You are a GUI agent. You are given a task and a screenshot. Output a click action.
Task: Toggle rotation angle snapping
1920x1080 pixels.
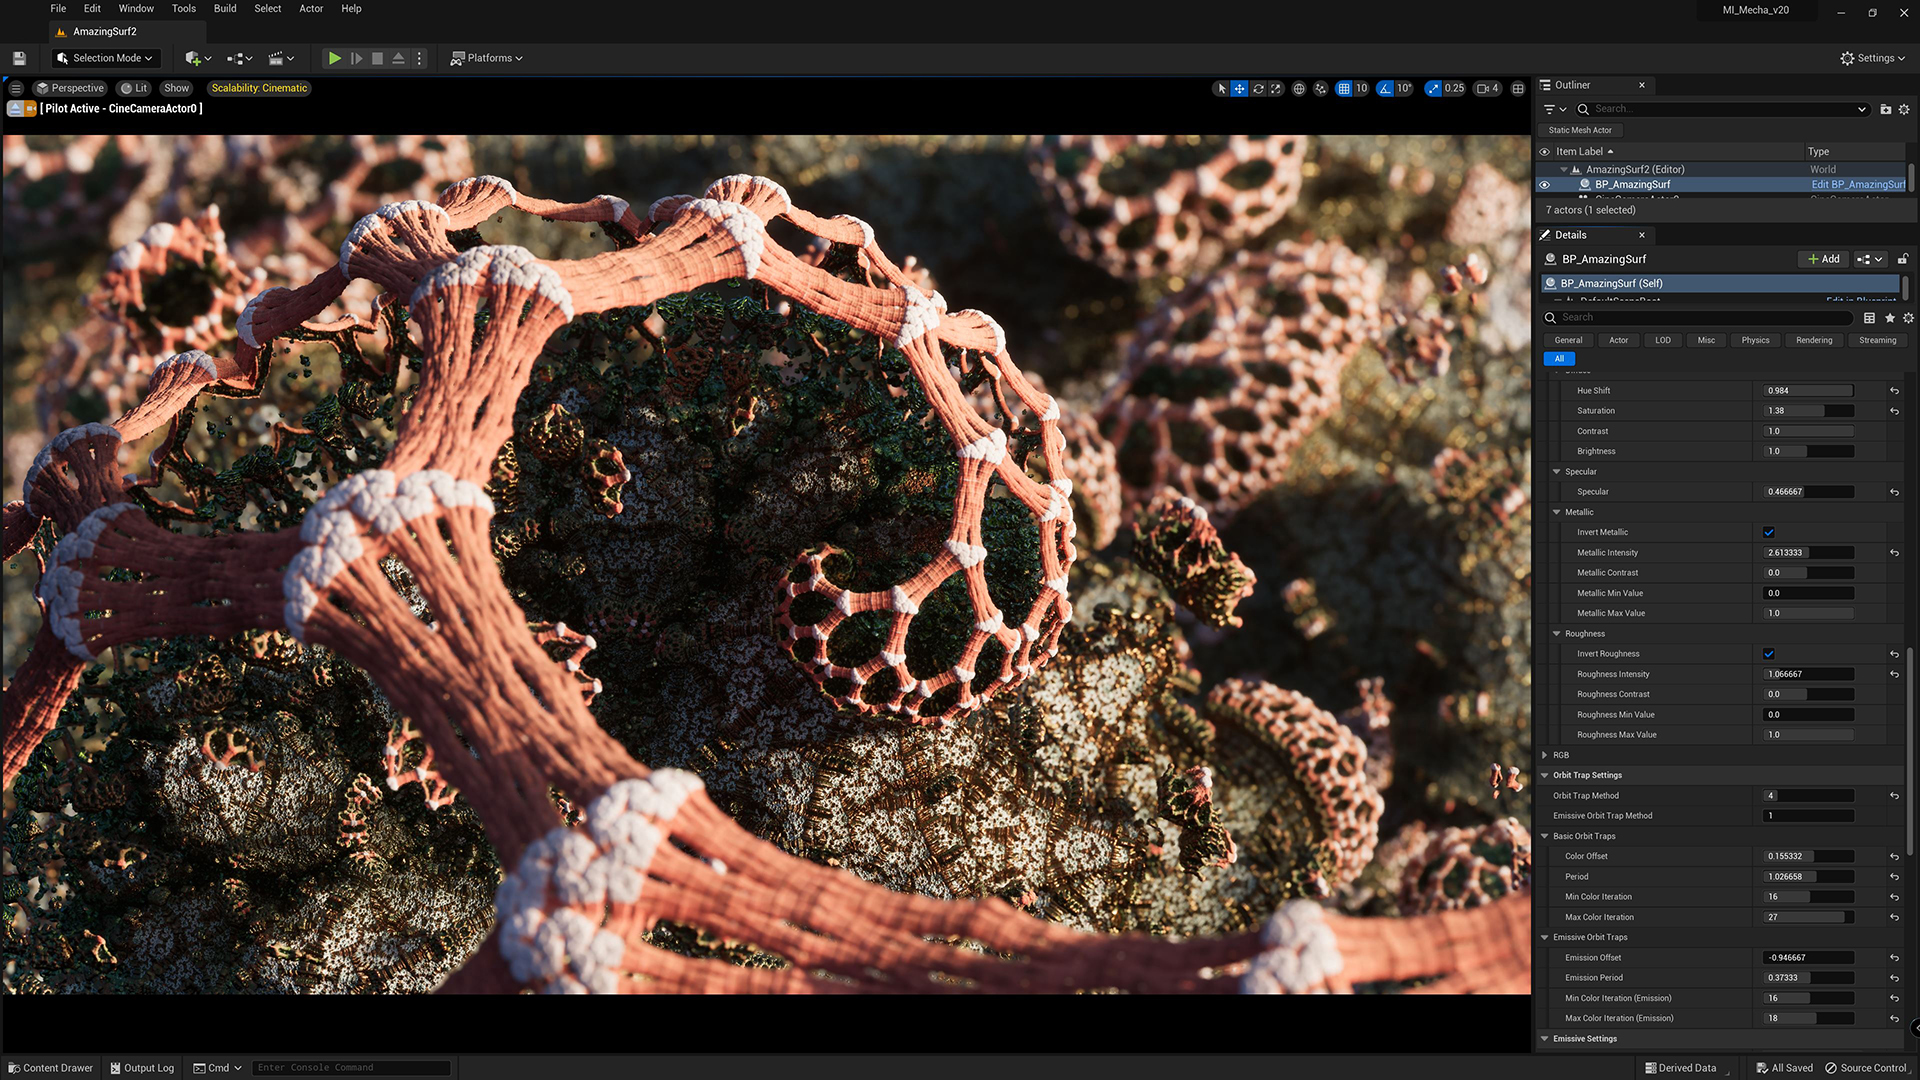click(x=1384, y=89)
